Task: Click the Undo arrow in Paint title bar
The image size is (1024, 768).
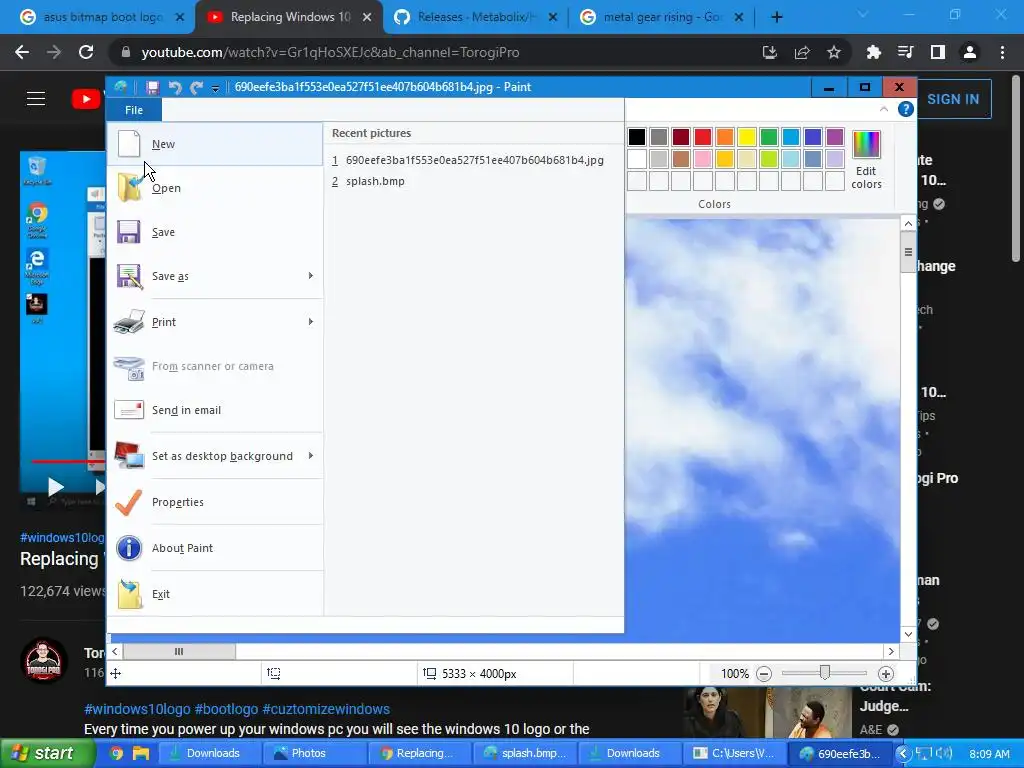Action: 174,88
